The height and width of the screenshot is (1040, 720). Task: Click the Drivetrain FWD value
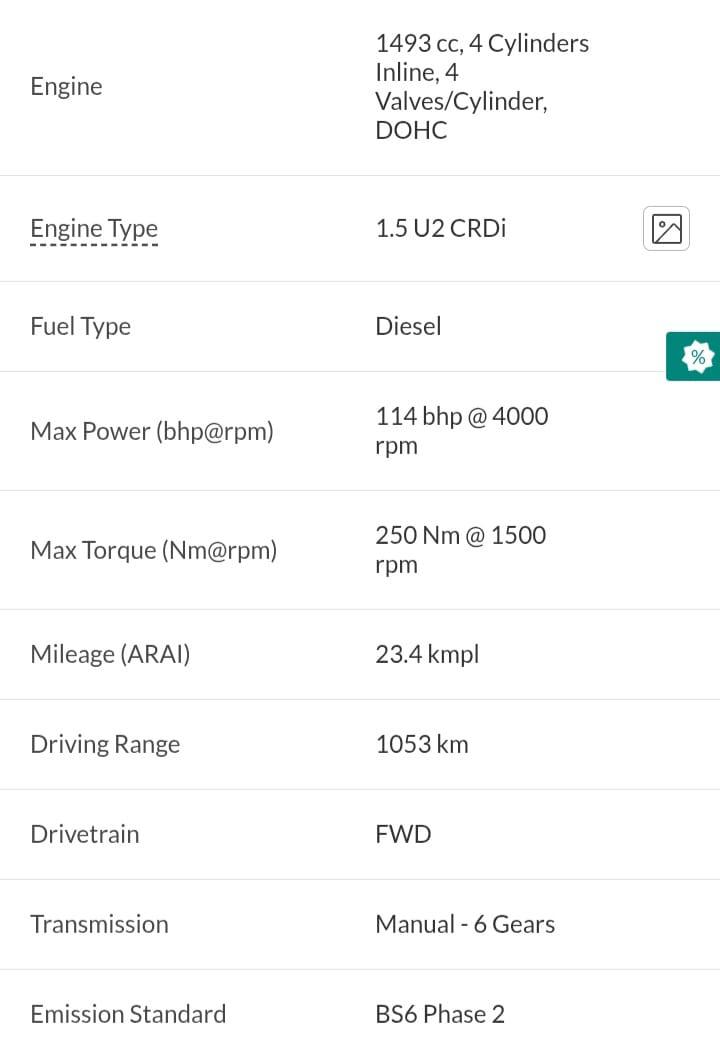coord(404,834)
